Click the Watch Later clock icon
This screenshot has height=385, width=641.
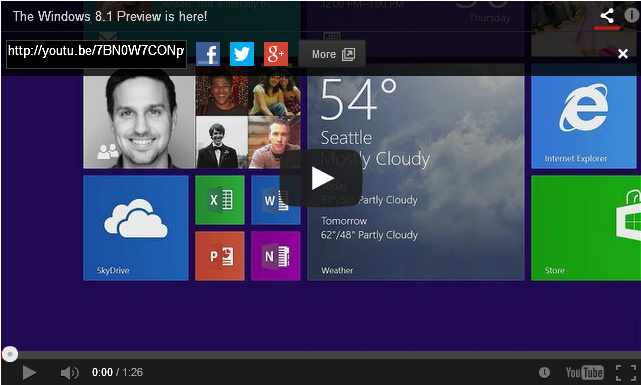coord(544,372)
